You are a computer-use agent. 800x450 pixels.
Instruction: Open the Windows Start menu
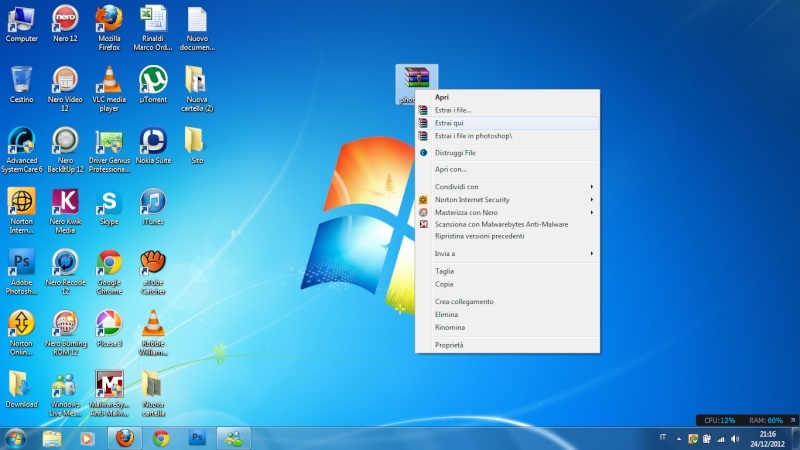coord(15,439)
